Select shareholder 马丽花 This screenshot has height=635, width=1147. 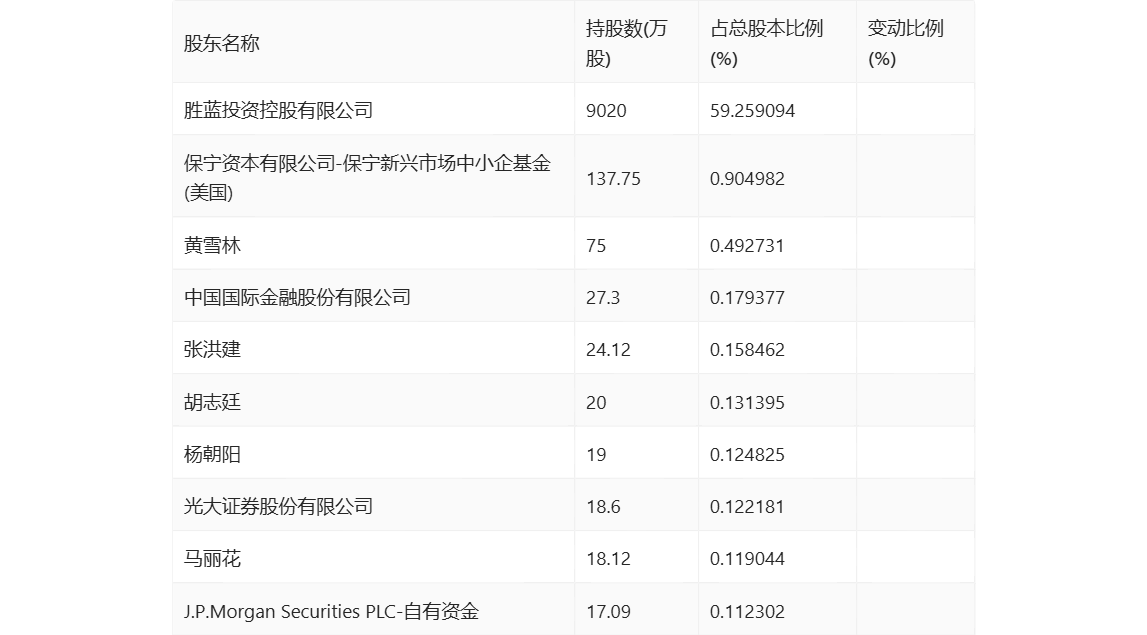click(x=213, y=558)
